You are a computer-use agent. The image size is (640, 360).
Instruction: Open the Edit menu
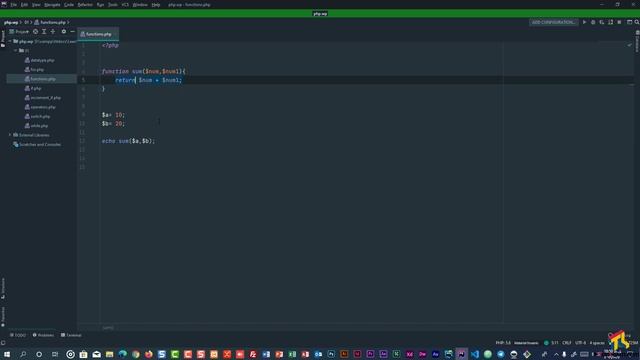pyautogui.click(x=24, y=4)
